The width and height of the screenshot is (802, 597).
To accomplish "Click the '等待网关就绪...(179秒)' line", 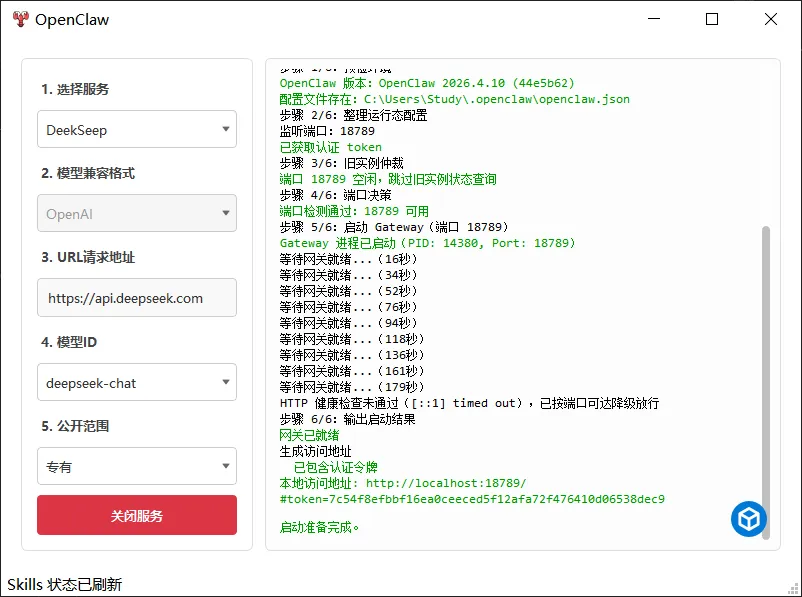I will pos(352,387).
